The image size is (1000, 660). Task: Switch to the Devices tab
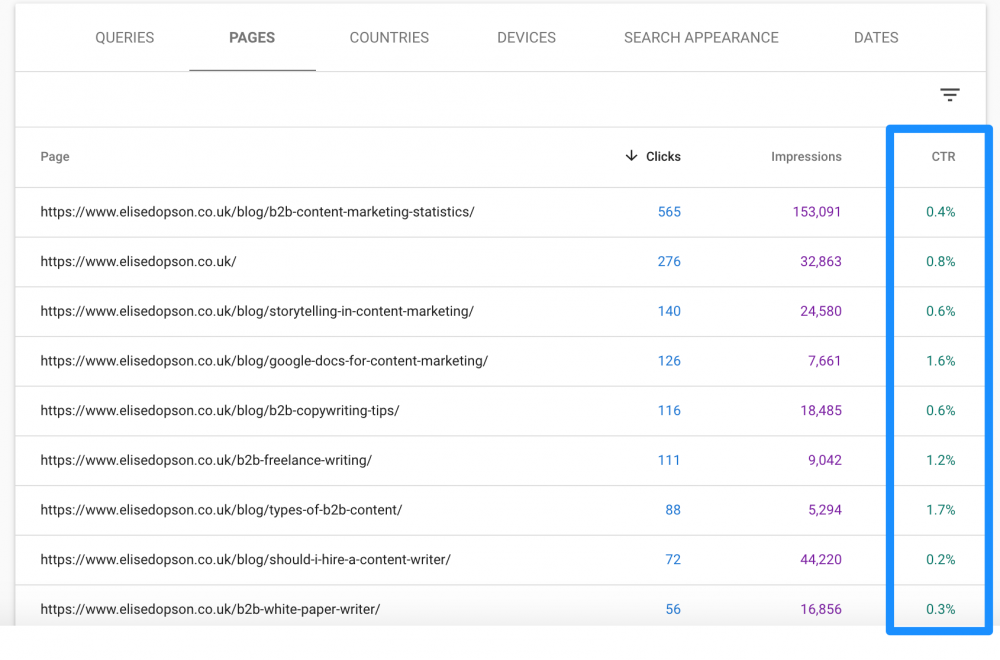(526, 38)
